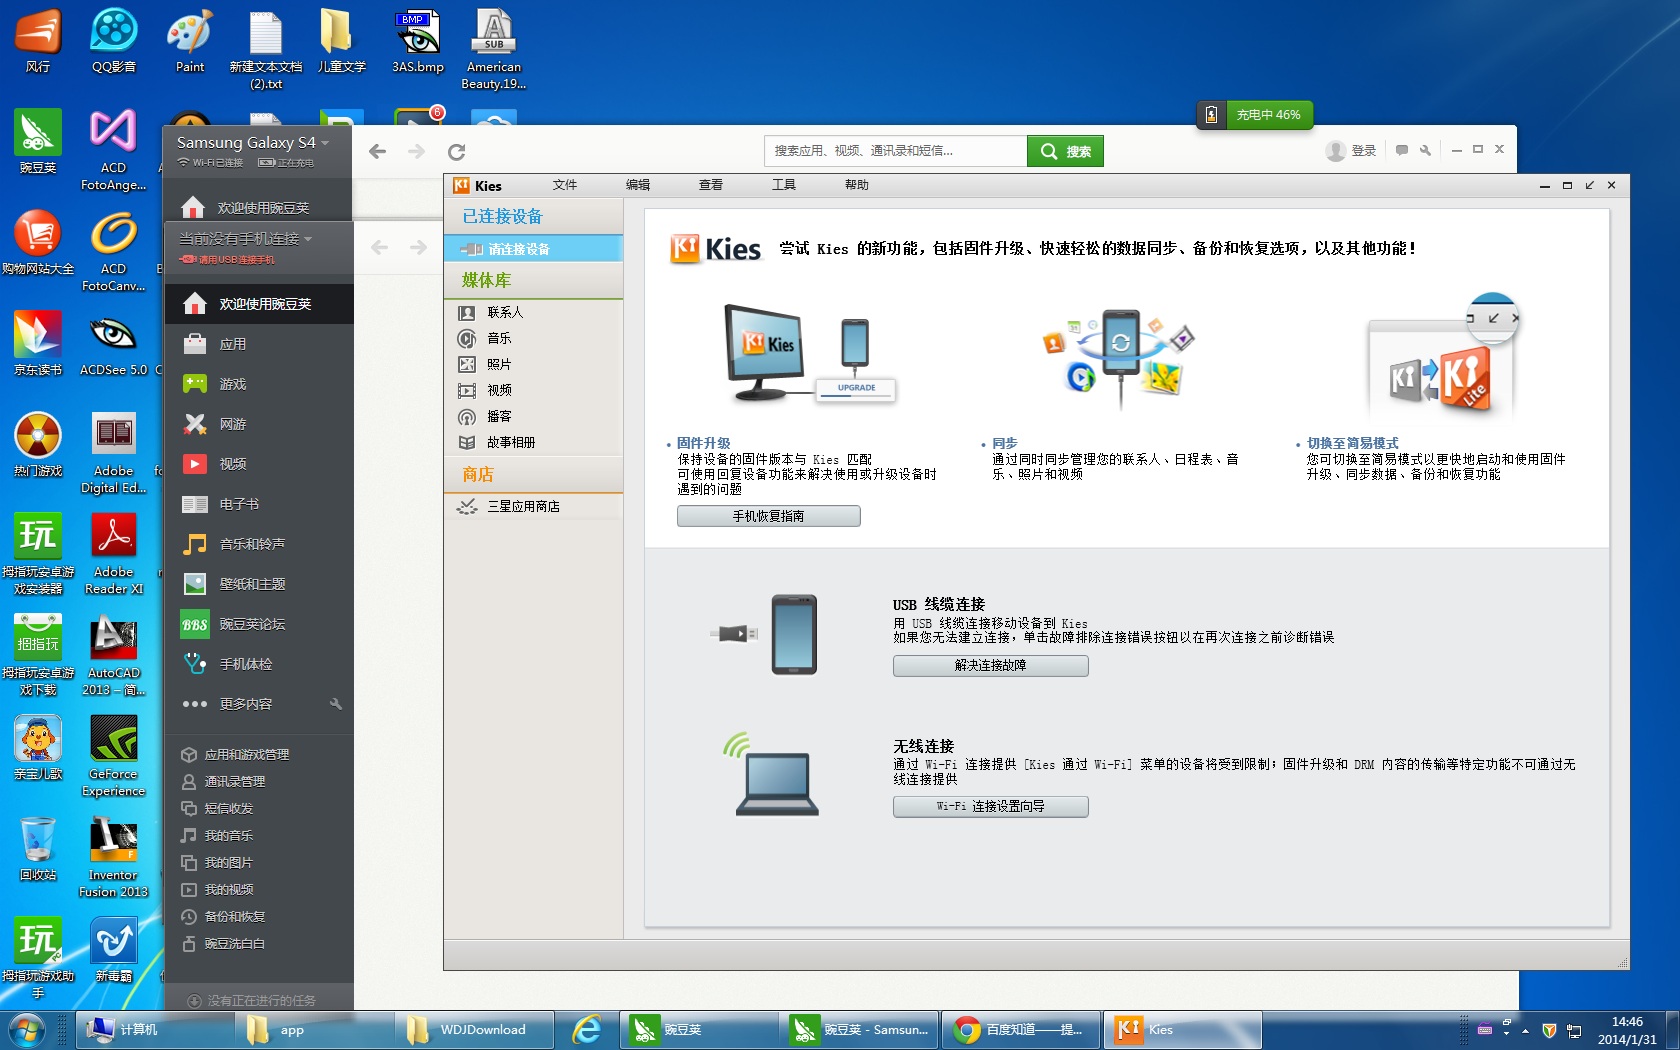Image resolution: width=1680 pixels, height=1050 pixels.
Task: Click the 解决连接故障 button
Action: tap(990, 665)
